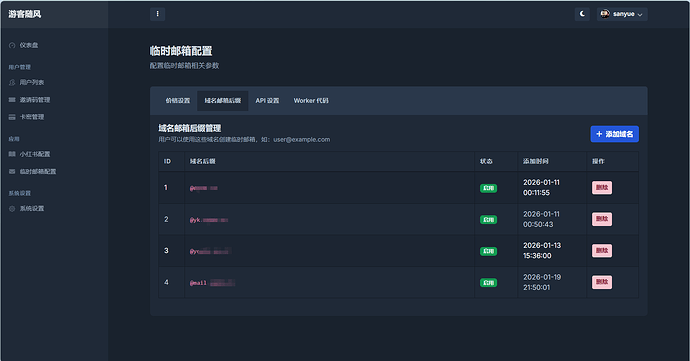Switch to the Worker 代码 tab
This screenshot has width=690, height=361.
tap(311, 101)
